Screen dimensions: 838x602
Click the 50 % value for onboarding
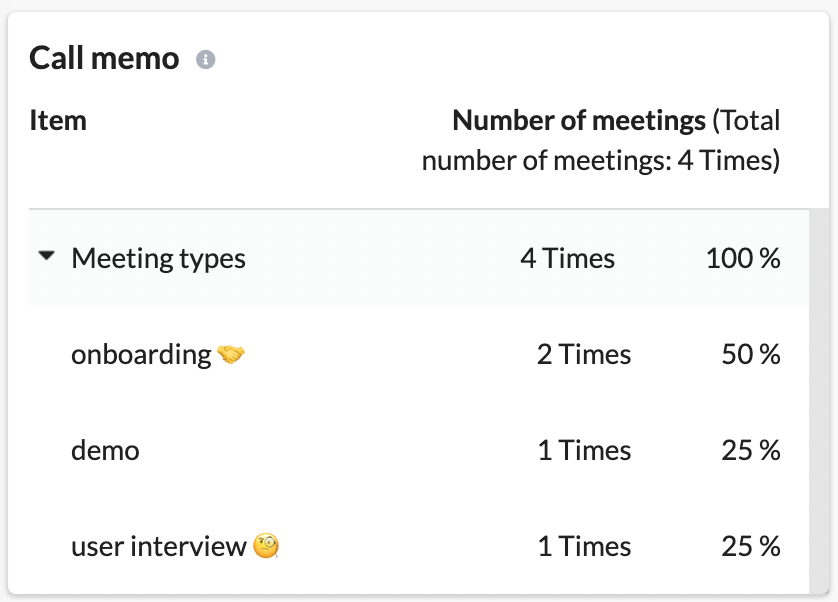click(x=751, y=354)
